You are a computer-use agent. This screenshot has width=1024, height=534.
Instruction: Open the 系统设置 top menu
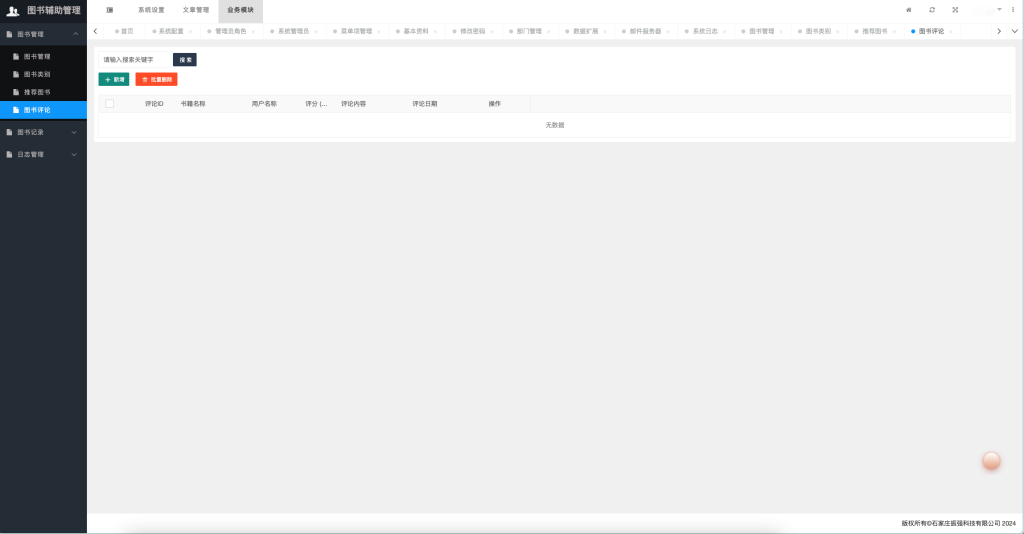(151, 10)
